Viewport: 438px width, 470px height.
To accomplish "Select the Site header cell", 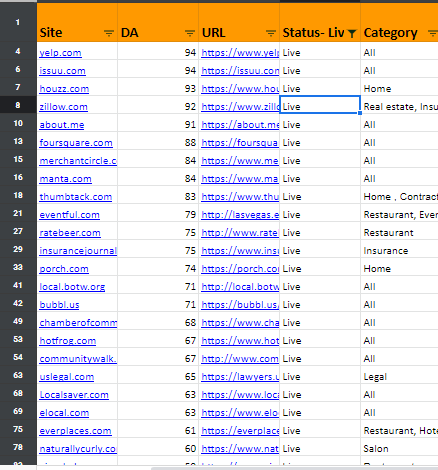I will [77, 22].
